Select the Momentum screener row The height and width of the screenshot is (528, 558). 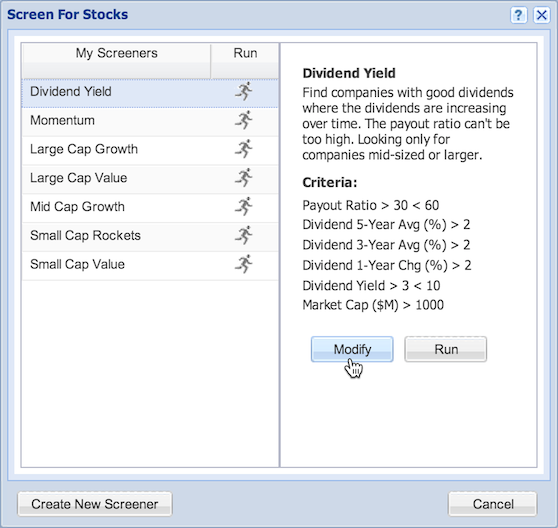coord(150,121)
